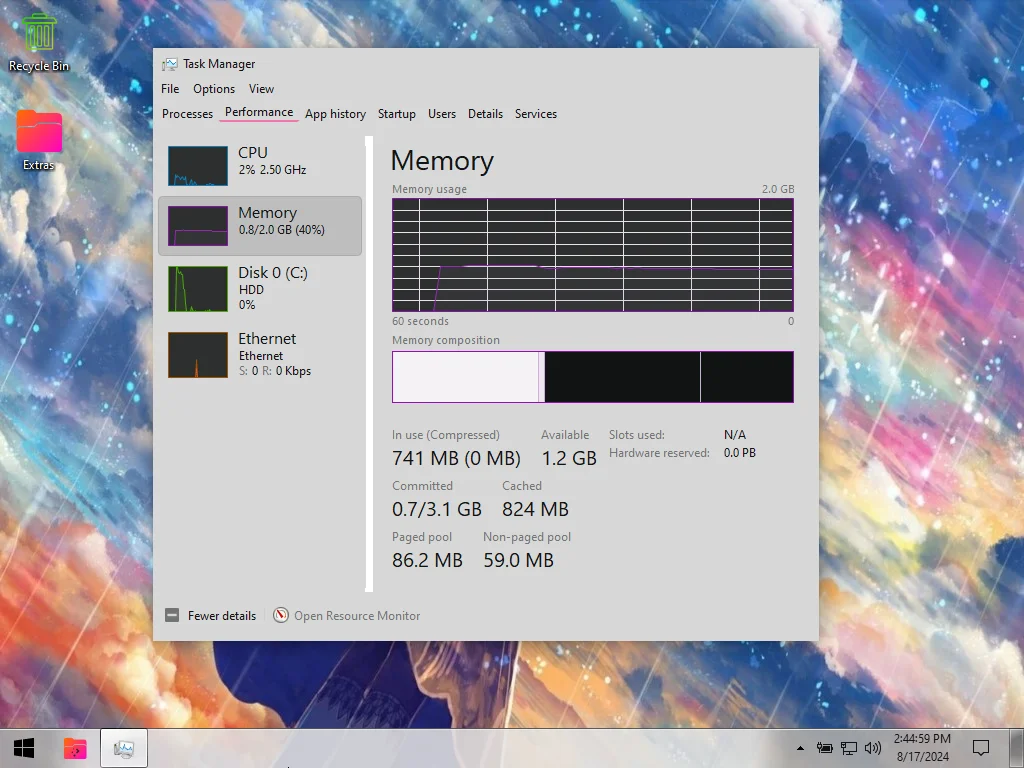
Task: Click the sidebar vertical scrollbar
Action: [369, 364]
